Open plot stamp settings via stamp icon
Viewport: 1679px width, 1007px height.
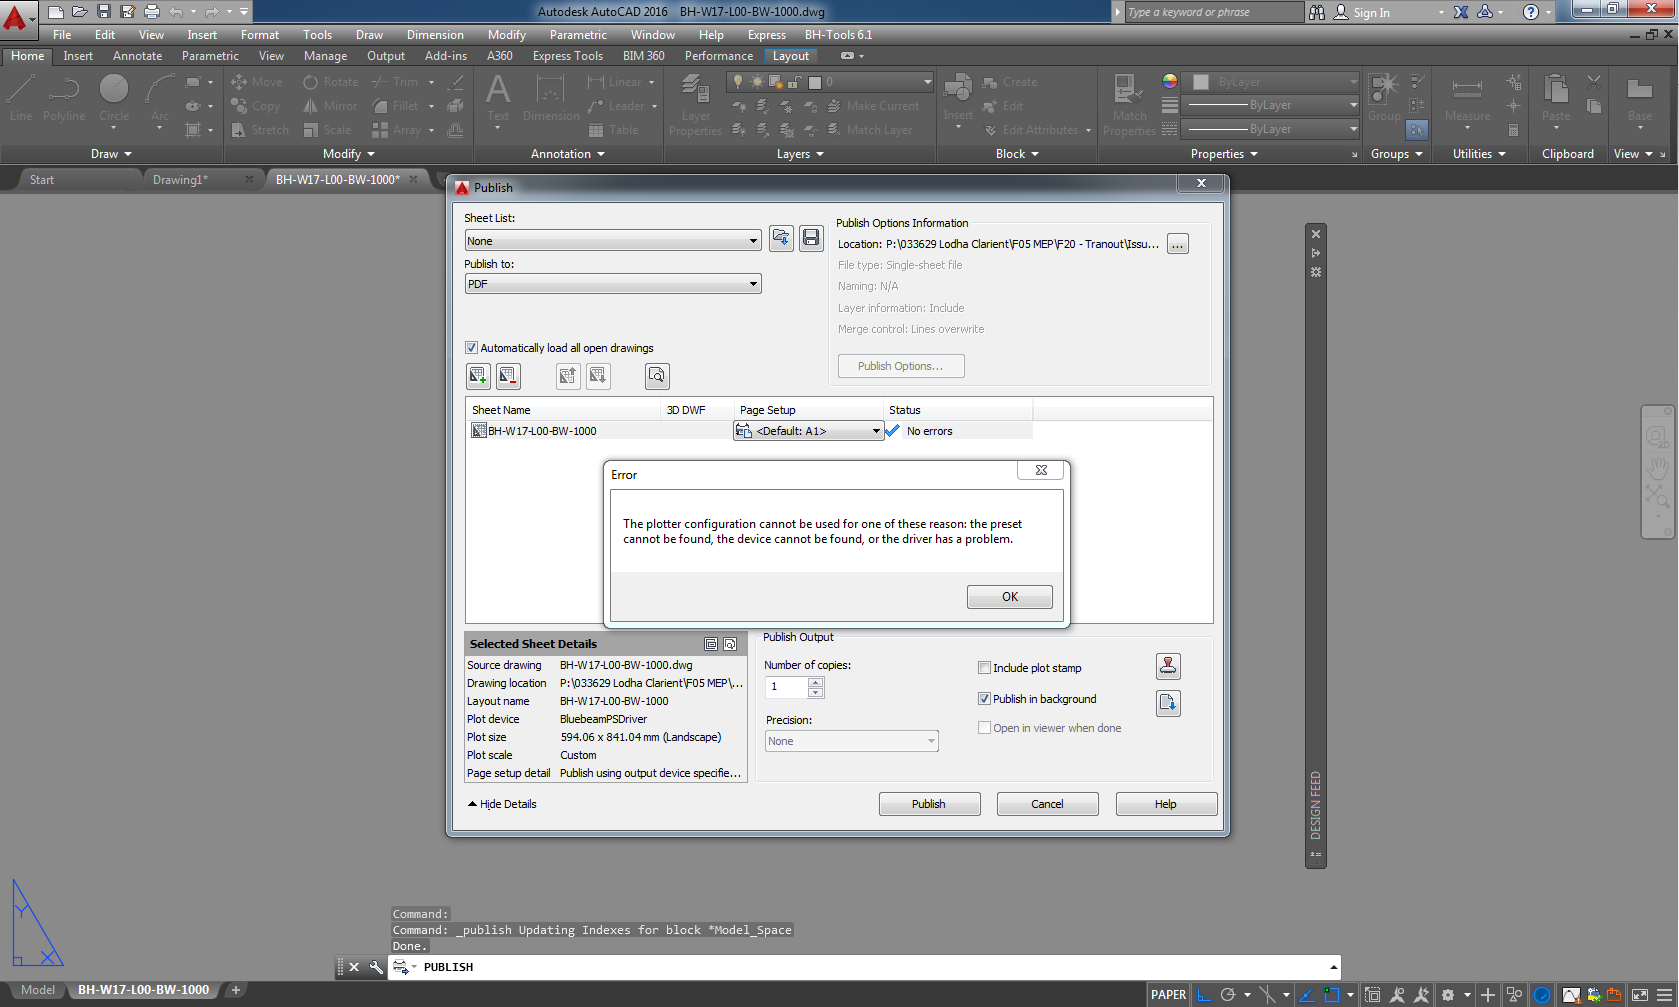pos(1167,666)
